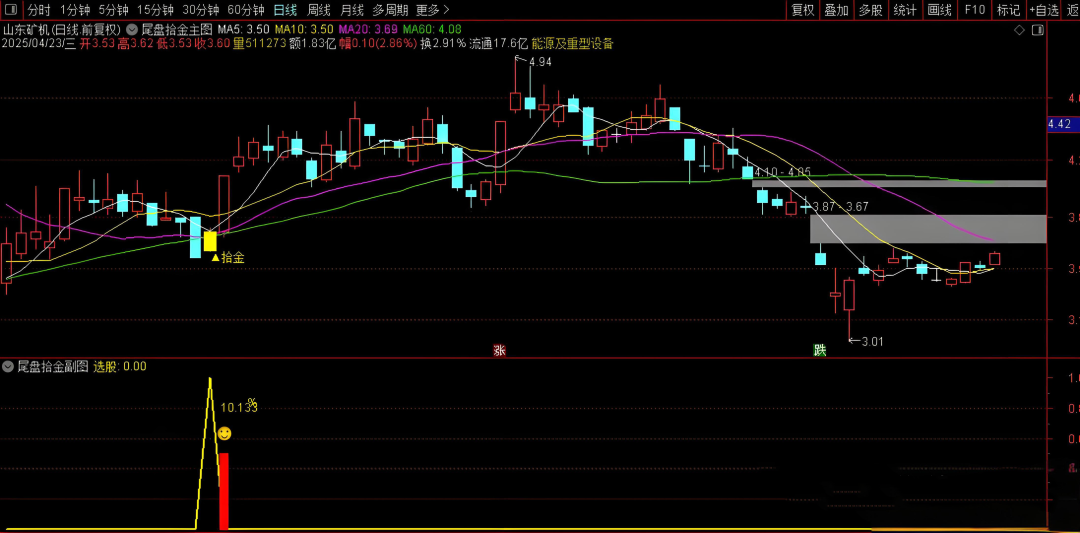Toggle 叠加 overlay comparison
1080x533 pixels.
tap(836, 10)
